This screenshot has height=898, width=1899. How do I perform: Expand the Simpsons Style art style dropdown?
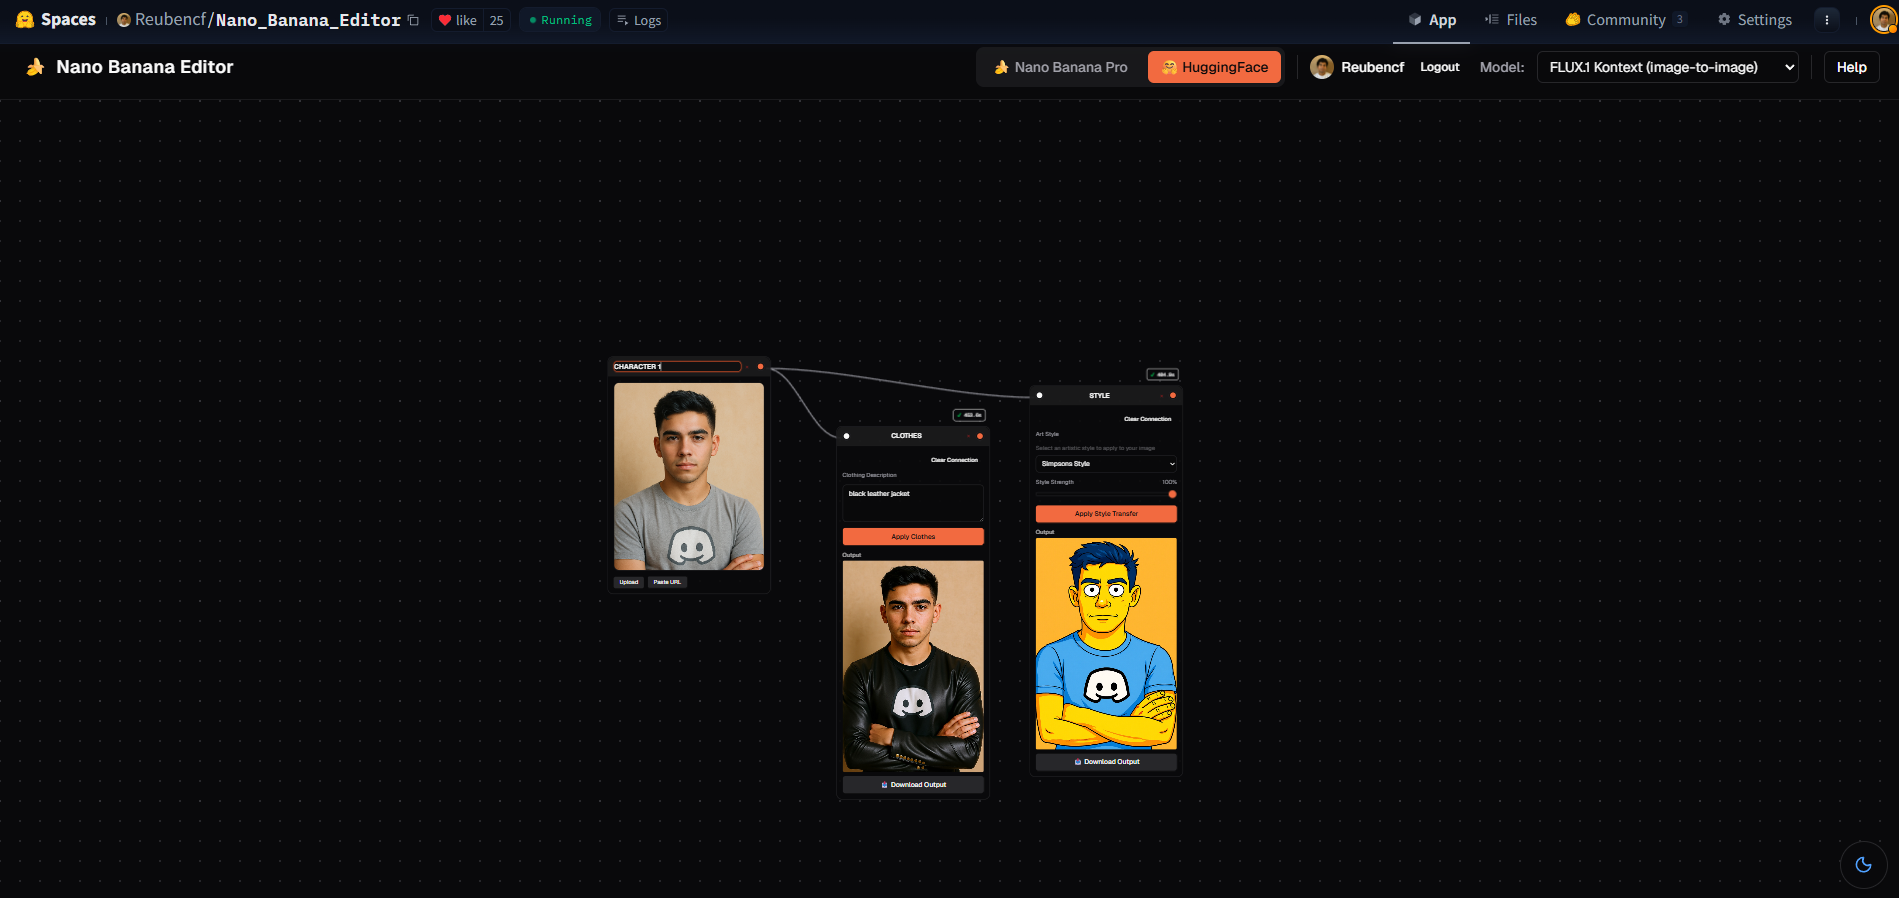click(1106, 464)
